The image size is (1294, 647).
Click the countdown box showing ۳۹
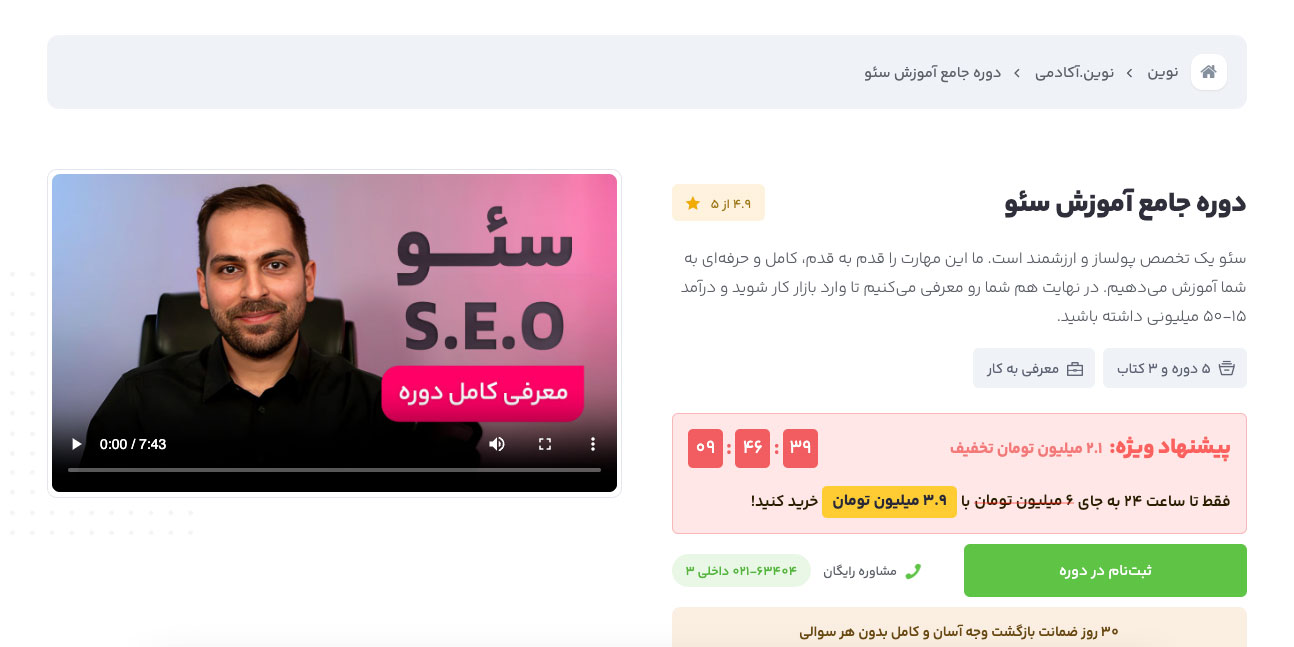pyautogui.click(x=800, y=448)
